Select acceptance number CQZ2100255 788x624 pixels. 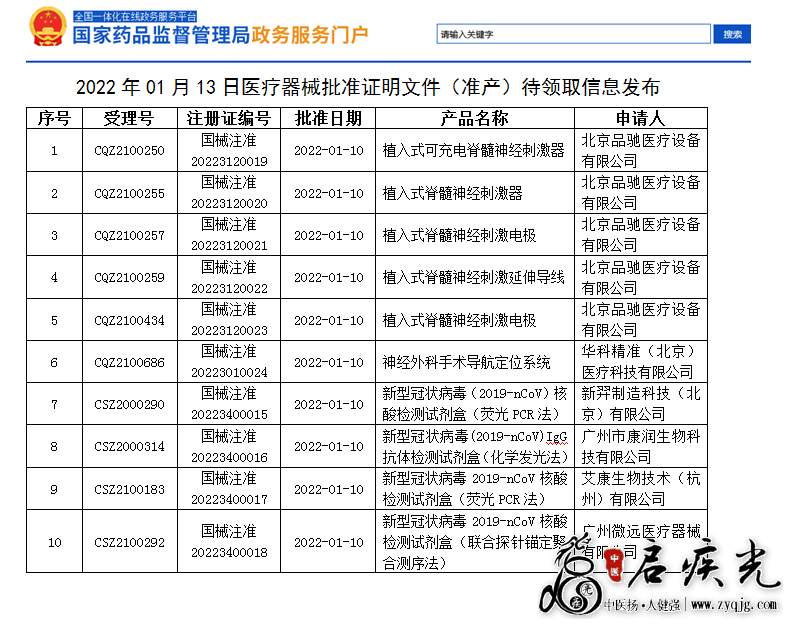[x=130, y=193]
